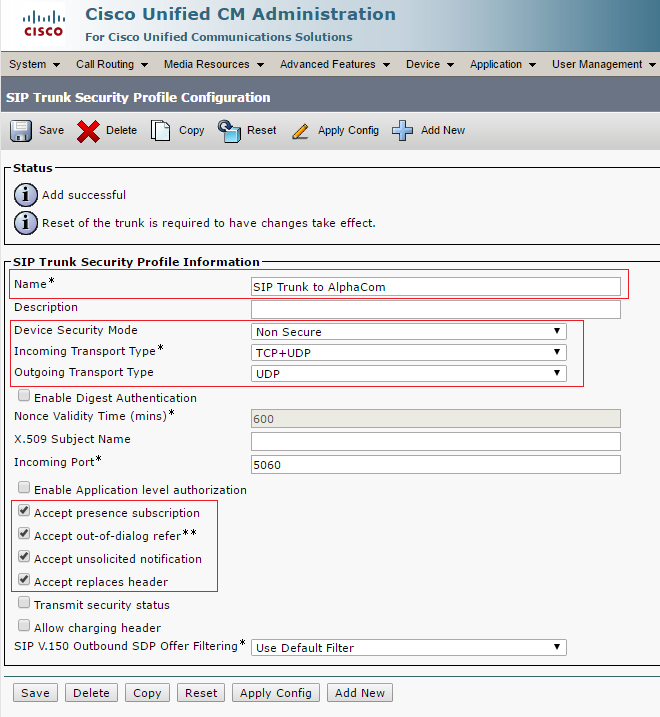Screen dimensions: 660x717
Task: Click the Delete text in top toolbar
Action: (x=121, y=130)
